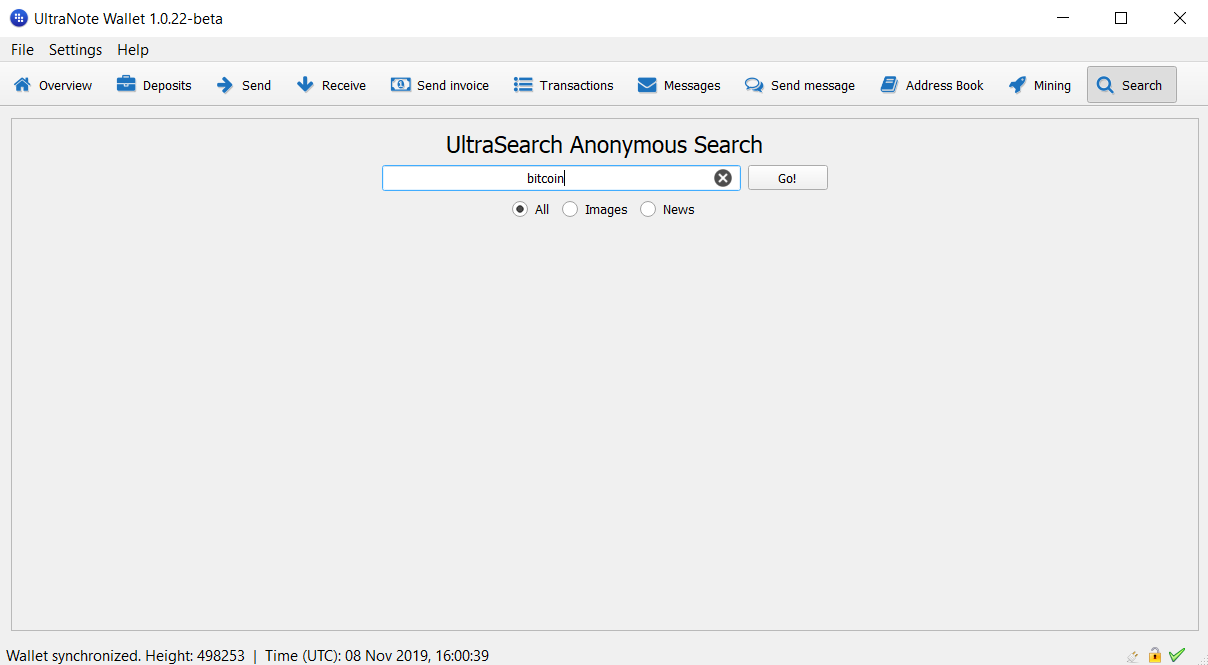
Task: Select the Images search radio button
Action: pos(595,209)
